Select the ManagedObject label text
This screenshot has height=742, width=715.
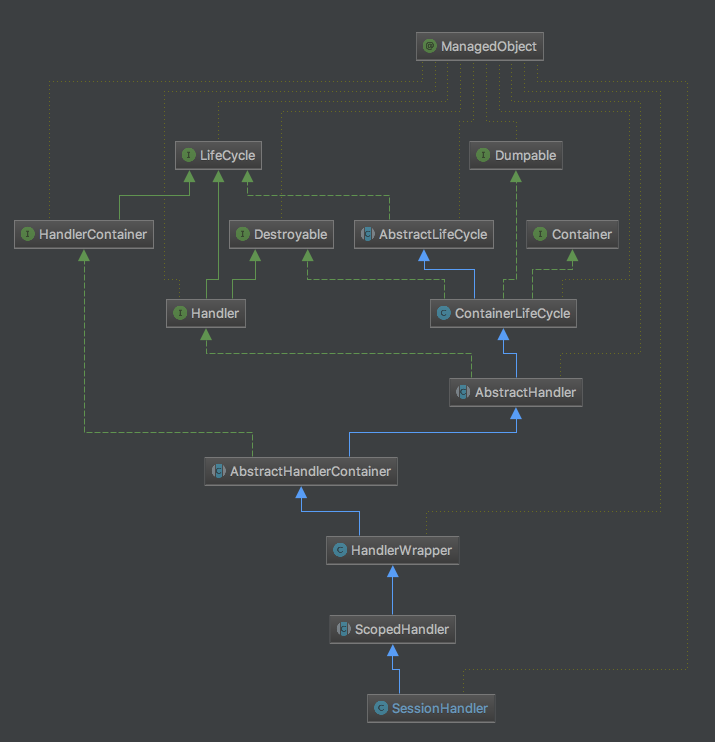coord(488,46)
